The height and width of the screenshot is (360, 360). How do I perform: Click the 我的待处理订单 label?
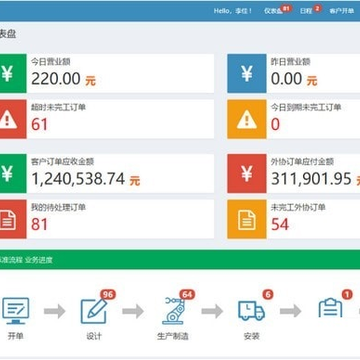[x=59, y=207]
